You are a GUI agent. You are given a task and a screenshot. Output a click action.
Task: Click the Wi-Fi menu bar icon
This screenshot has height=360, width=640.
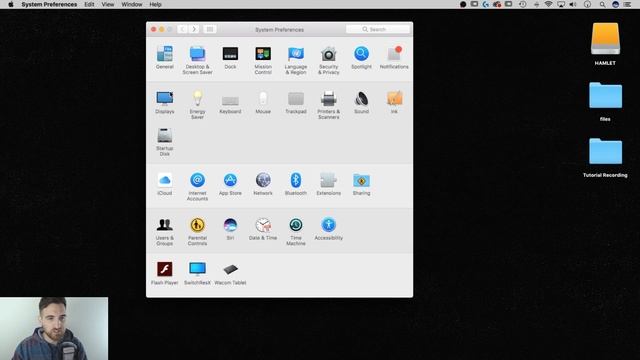(549, 4)
